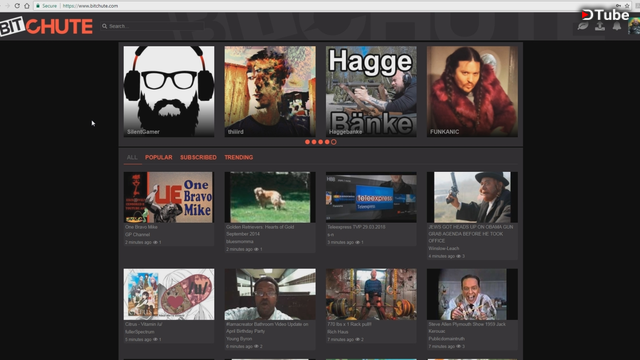Open the Haggebanke featured channel
This screenshot has height=360, width=640.
(x=371, y=91)
